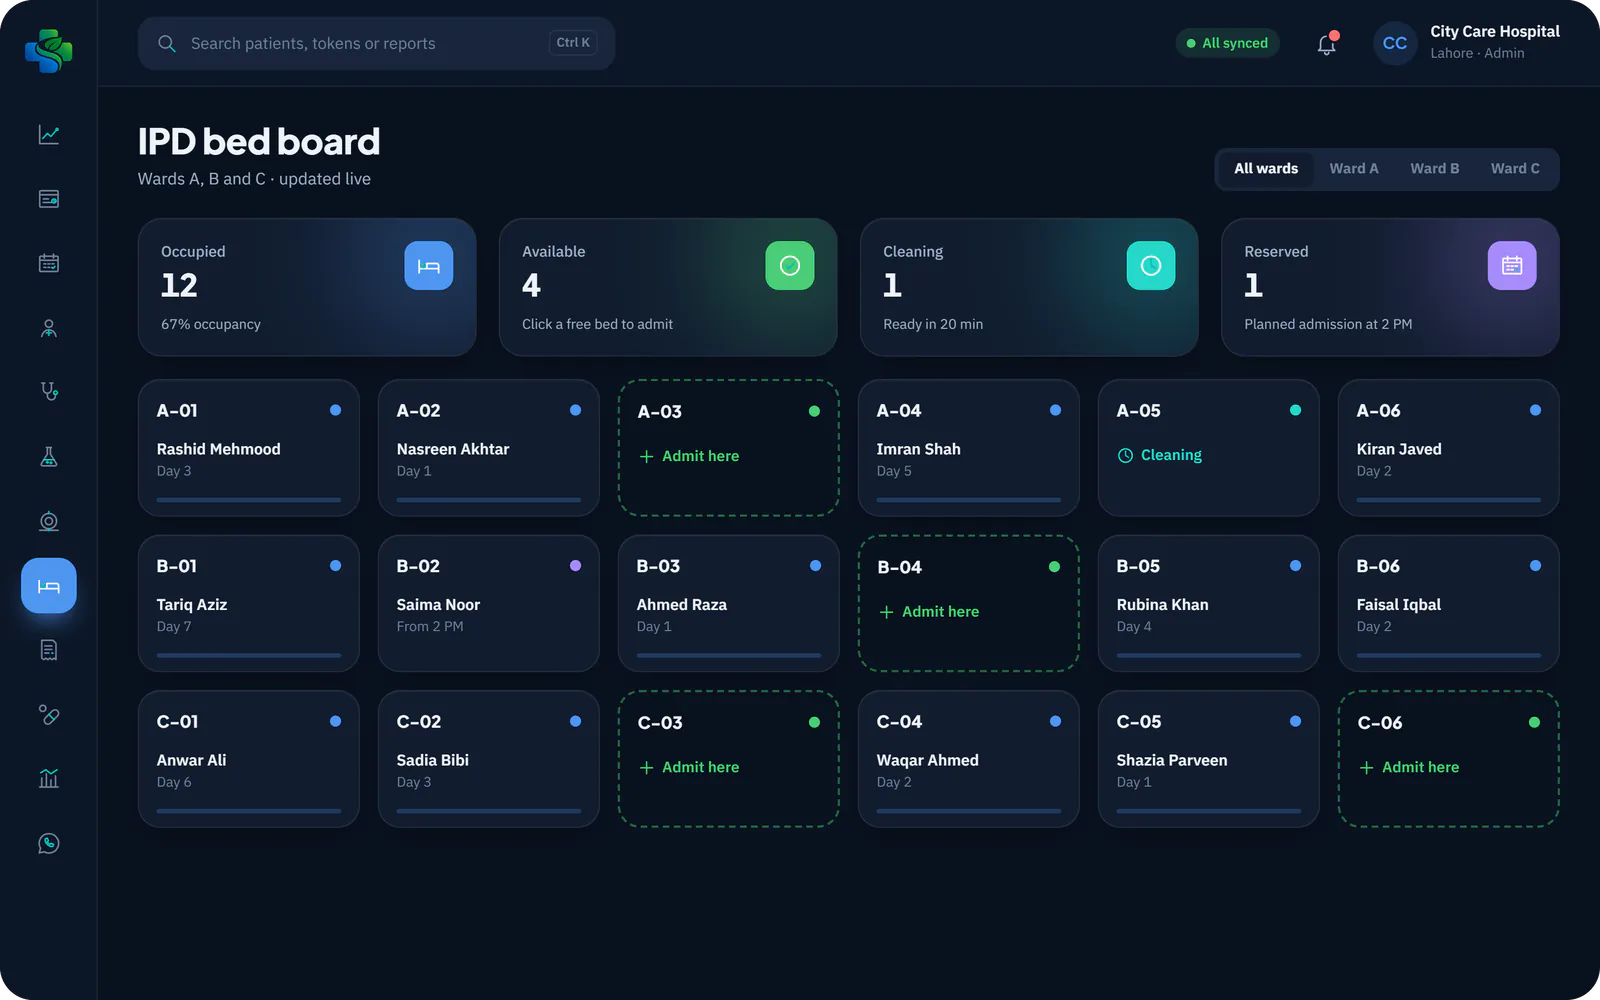Open the calendar appointments icon in the sidebar
The image size is (1600, 1000).
[x=49, y=263]
